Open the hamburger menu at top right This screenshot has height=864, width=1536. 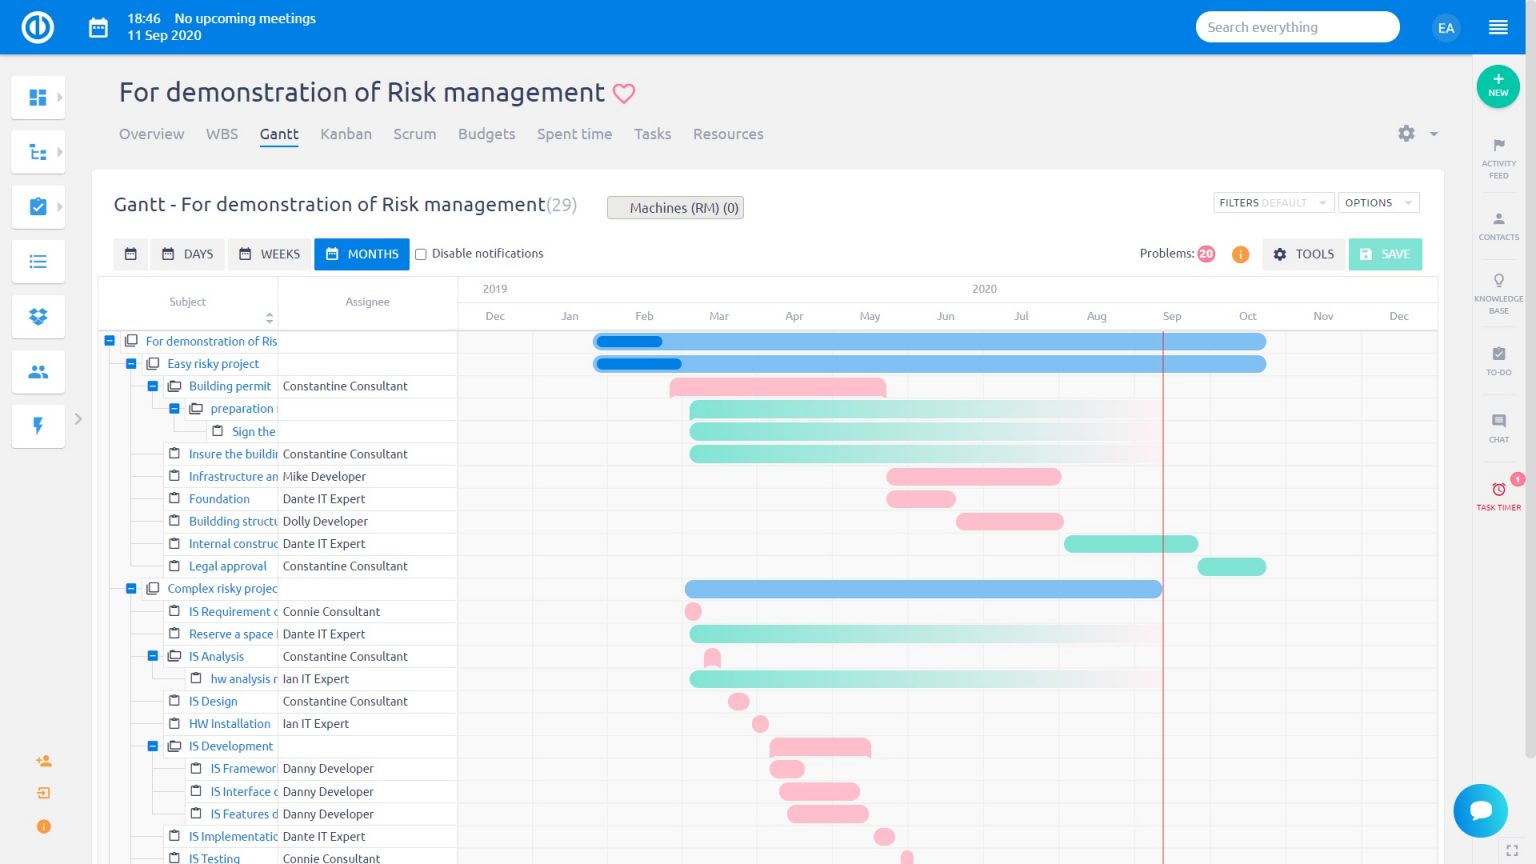click(1498, 27)
